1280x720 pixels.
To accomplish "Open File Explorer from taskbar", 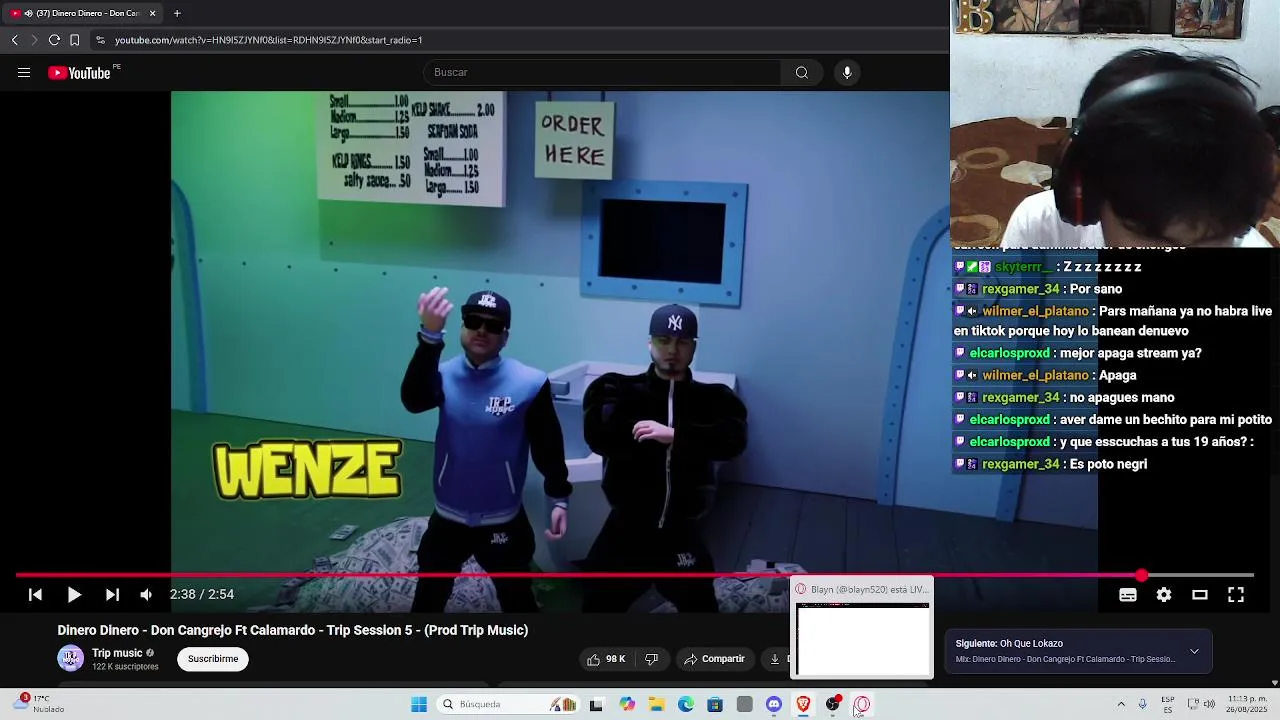I will (x=657, y=704).
